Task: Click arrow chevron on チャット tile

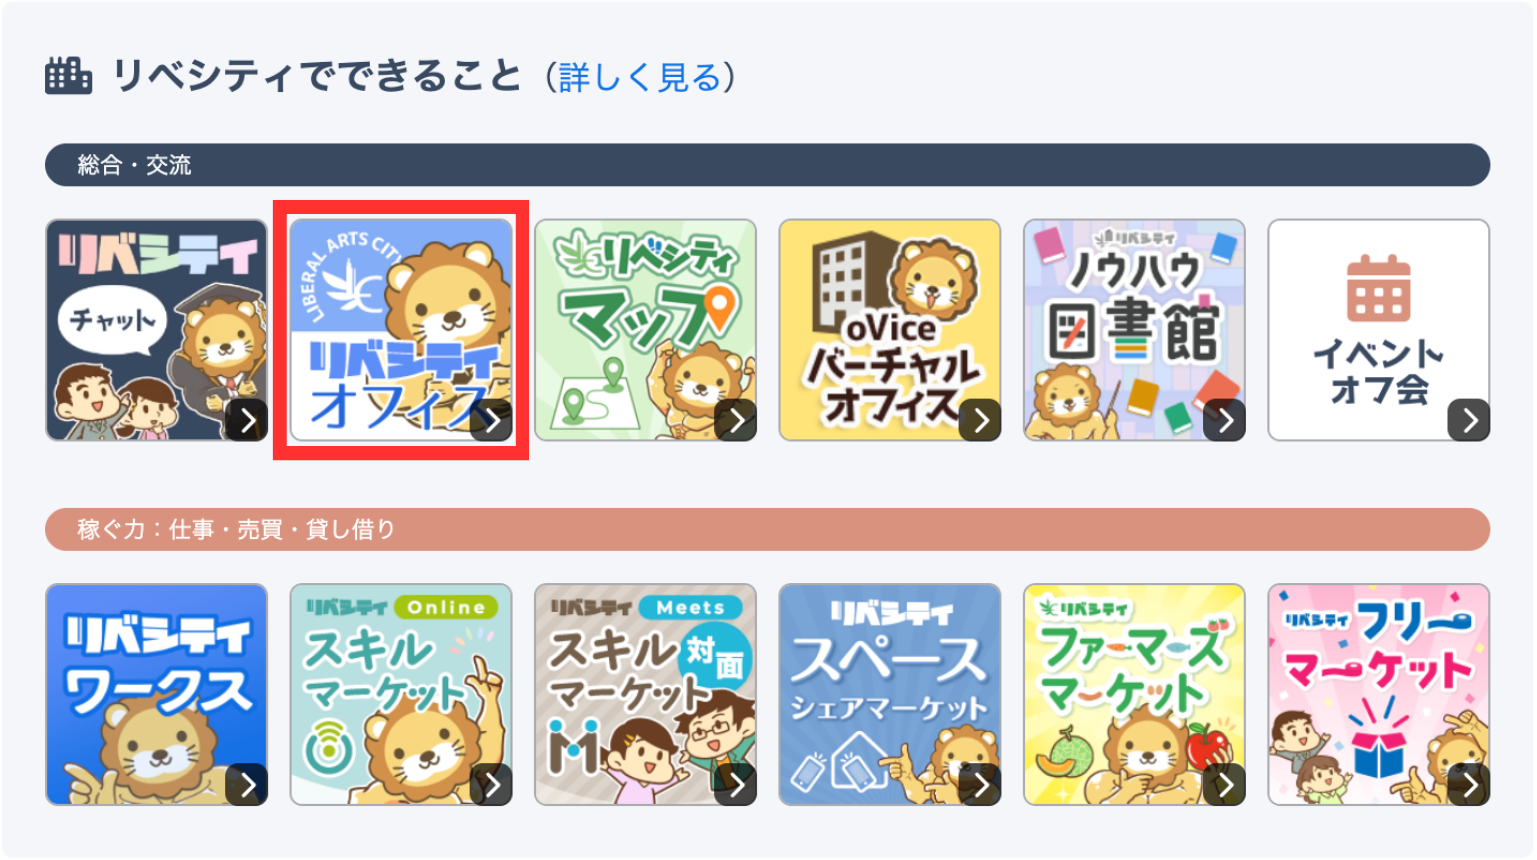Action: [x=247, y=420]
